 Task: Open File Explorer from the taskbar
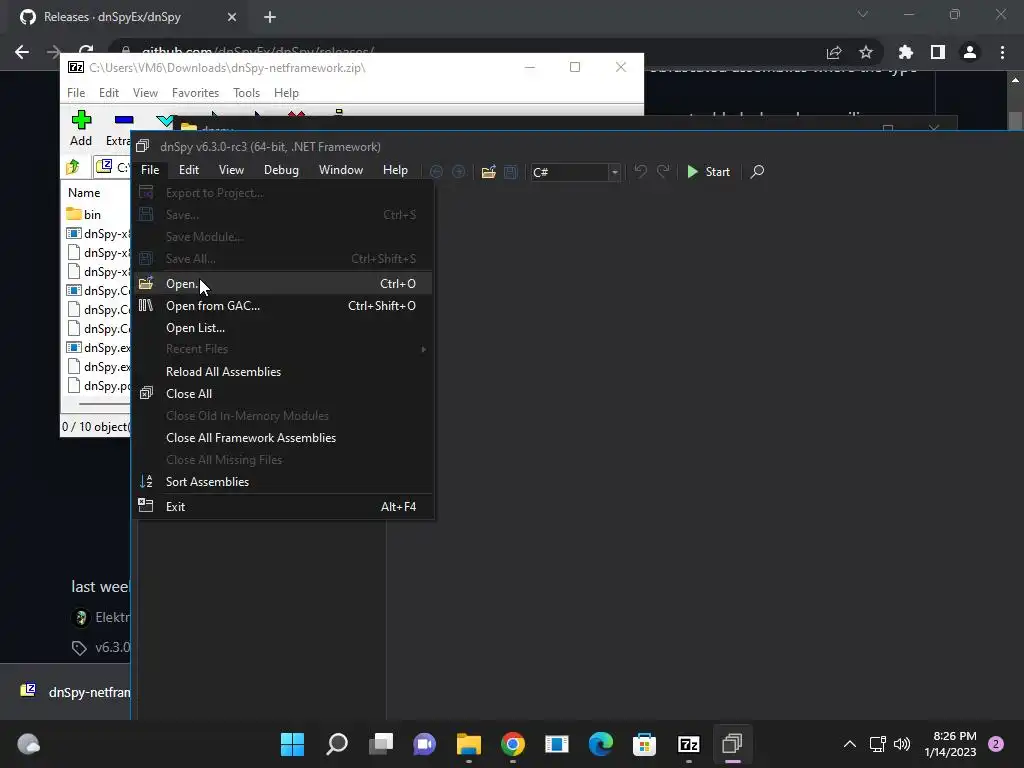[468, 744]
